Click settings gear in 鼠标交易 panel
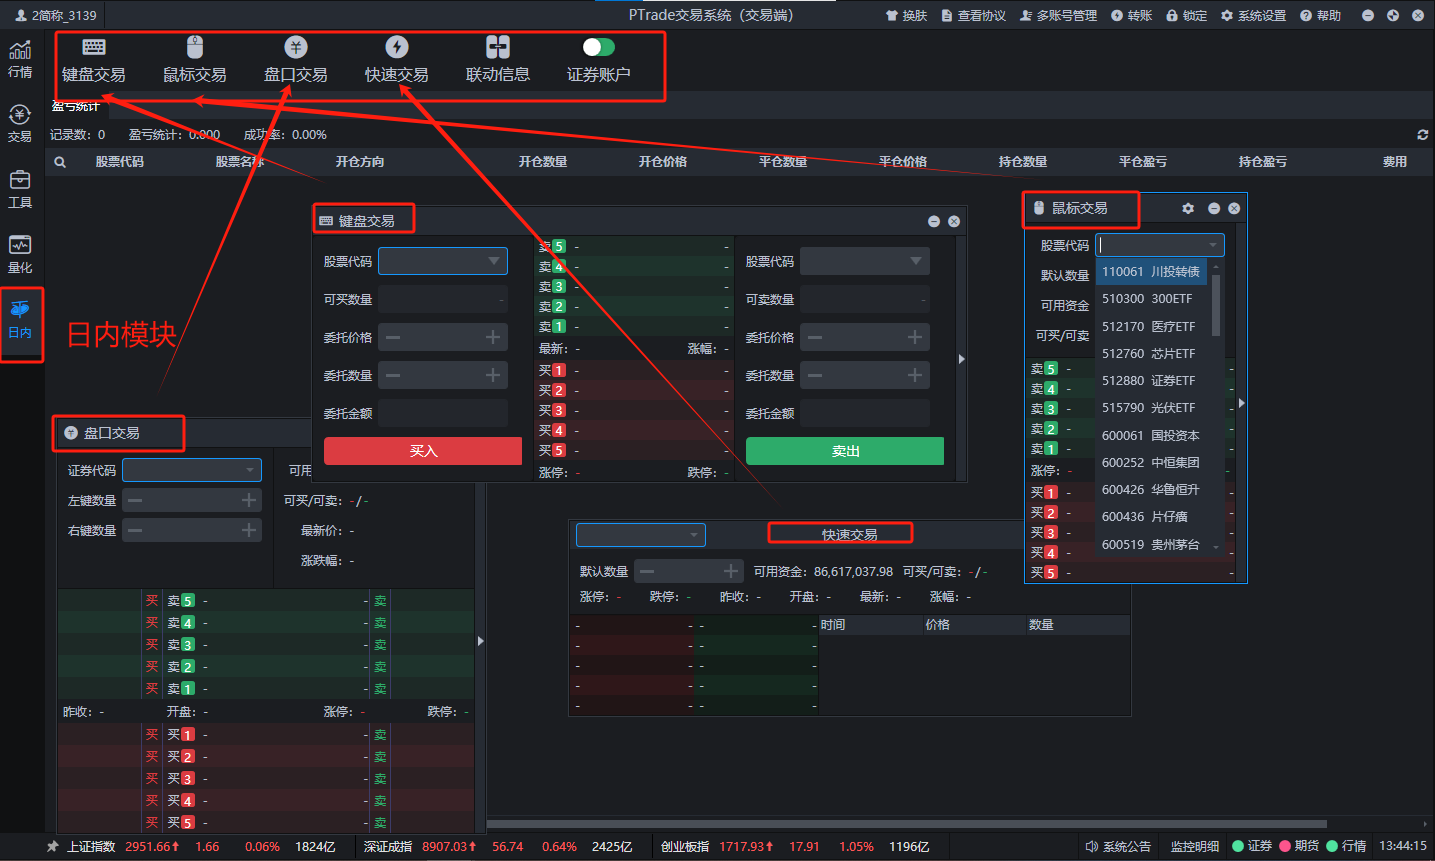Viewport: 1435px width, 861px height. pyautogui.click(x=1188, y=208)
